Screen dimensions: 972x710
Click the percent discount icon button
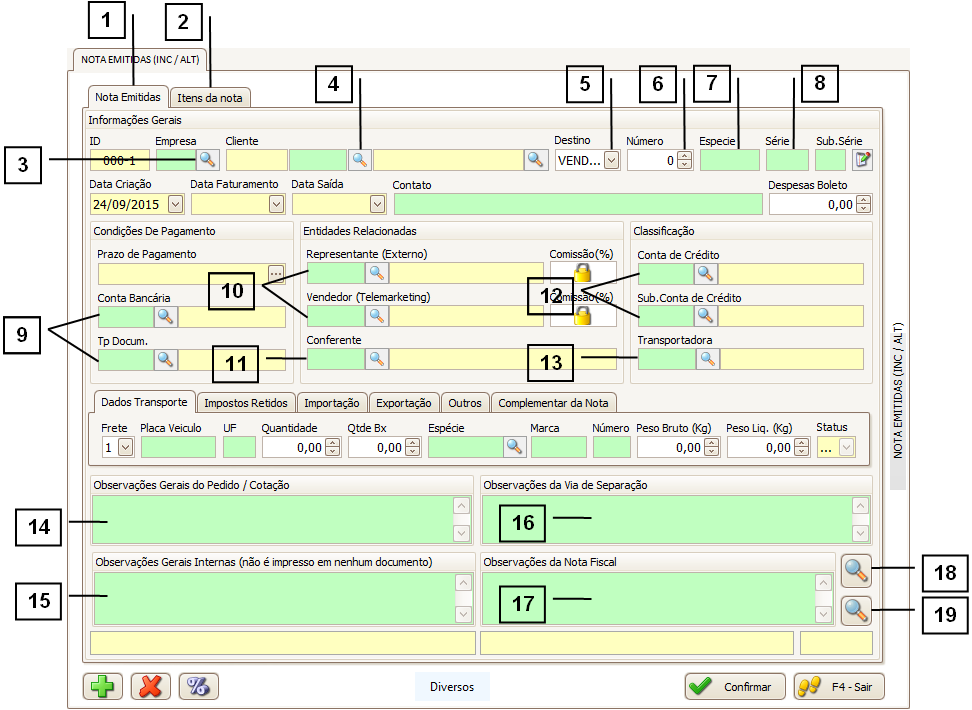(x=198, y=686)
